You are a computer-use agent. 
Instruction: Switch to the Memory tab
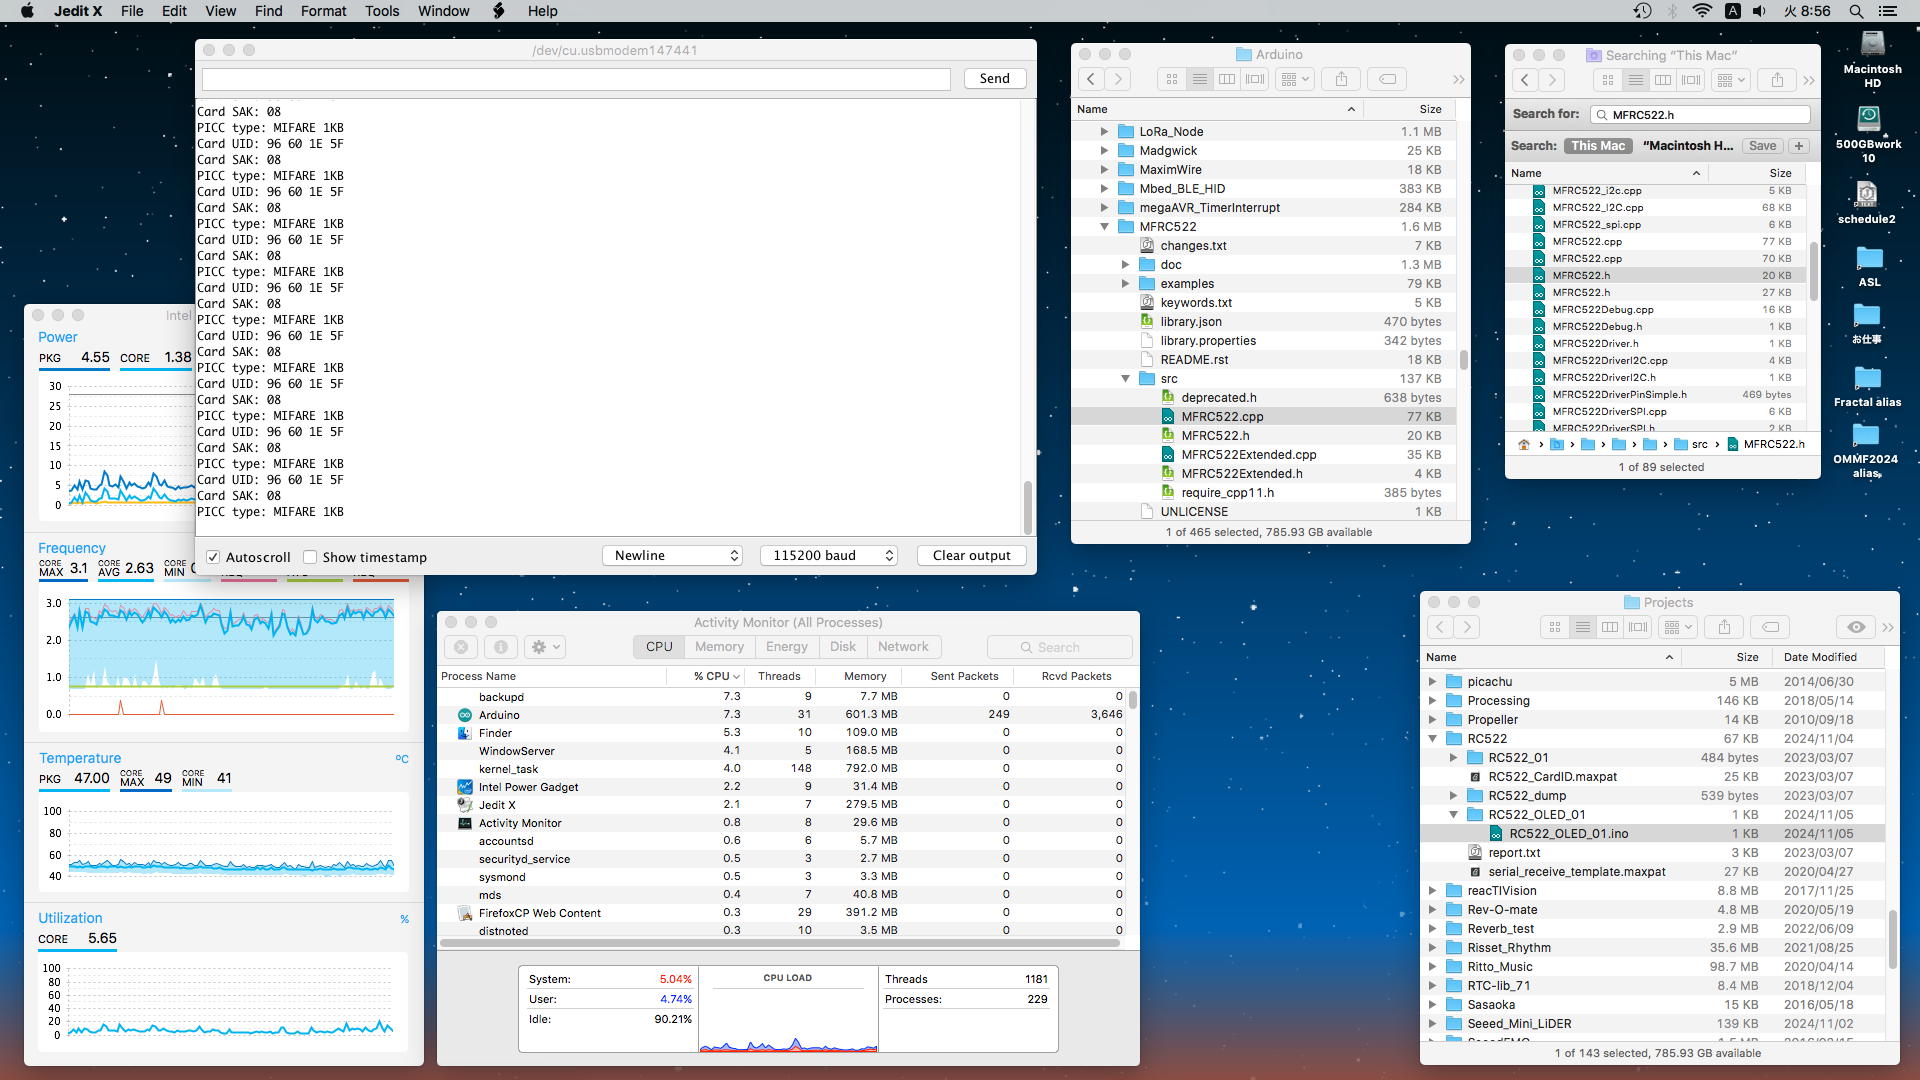point(719,647)
